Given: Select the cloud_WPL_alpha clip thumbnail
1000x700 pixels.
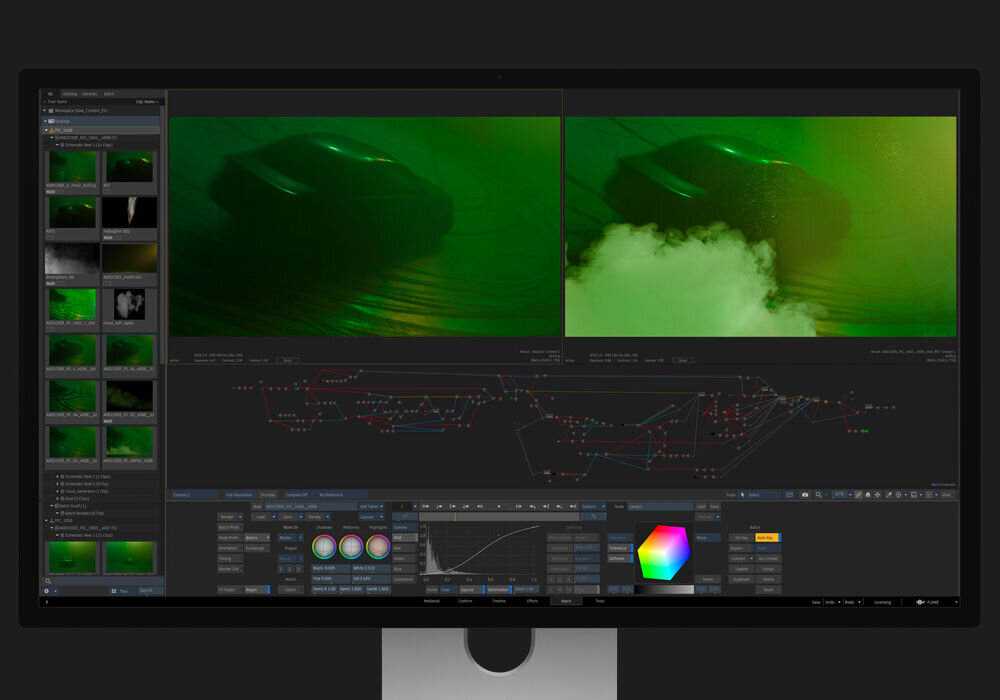Looking at the screenshot, I should point(129,305).
